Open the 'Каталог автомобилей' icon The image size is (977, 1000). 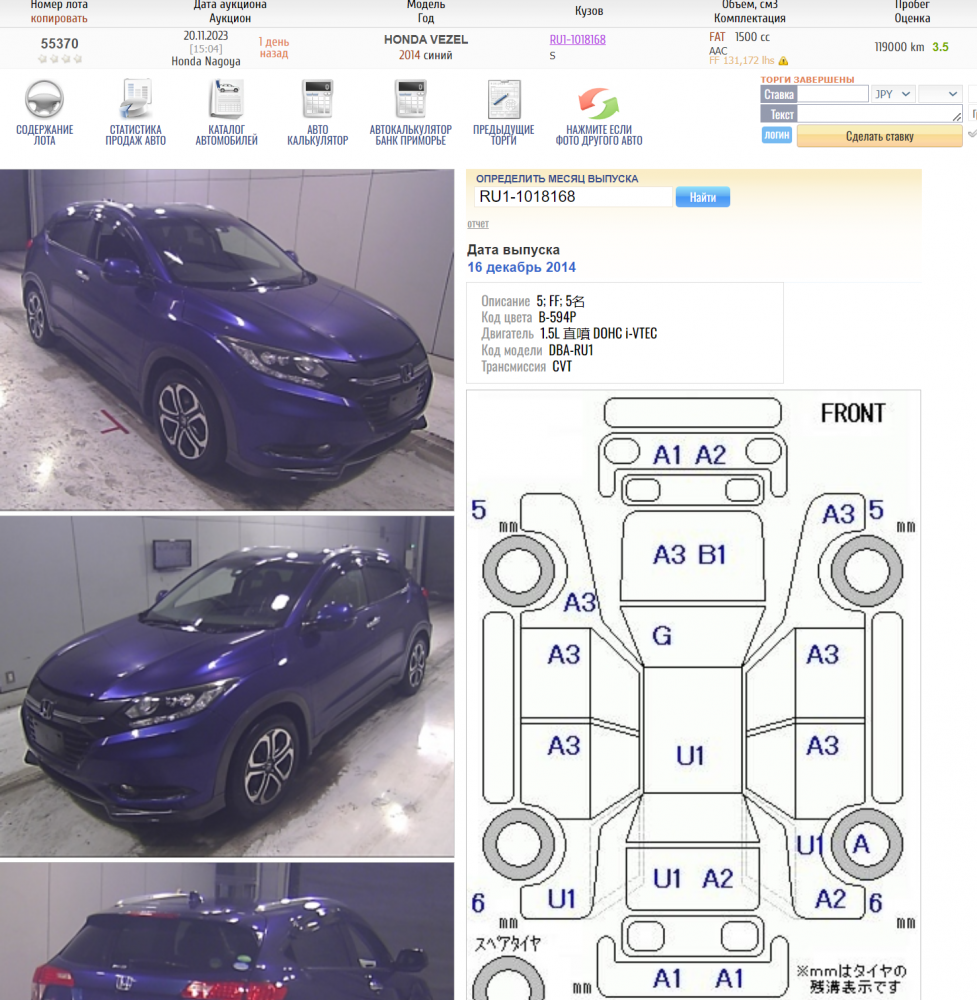coord(226,101)
